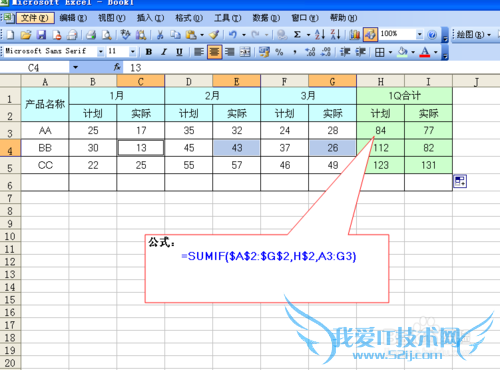The height and width of the screenshot is (370, 500).
Task: Open the 100% zoom dropdown
Action: (420, 34)
